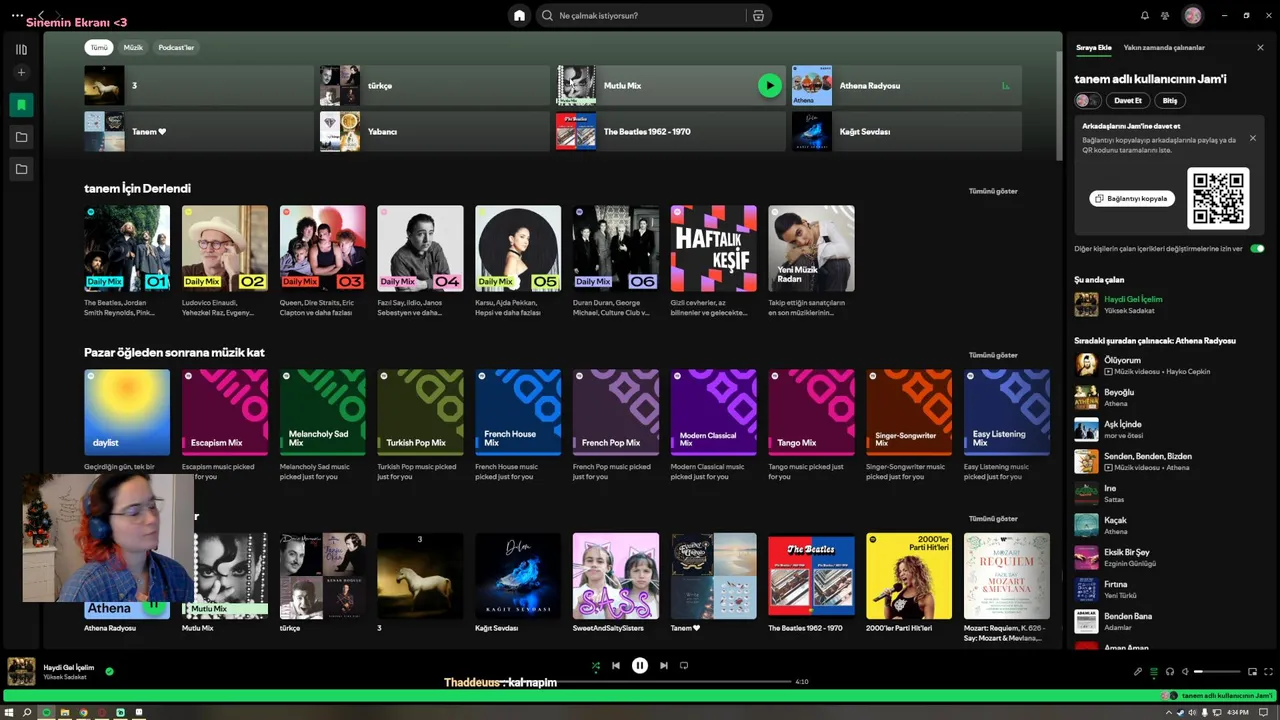This screenshot has width=1280, height=720.
Task: Open Windows Start menu
Action: click(9, 712)
